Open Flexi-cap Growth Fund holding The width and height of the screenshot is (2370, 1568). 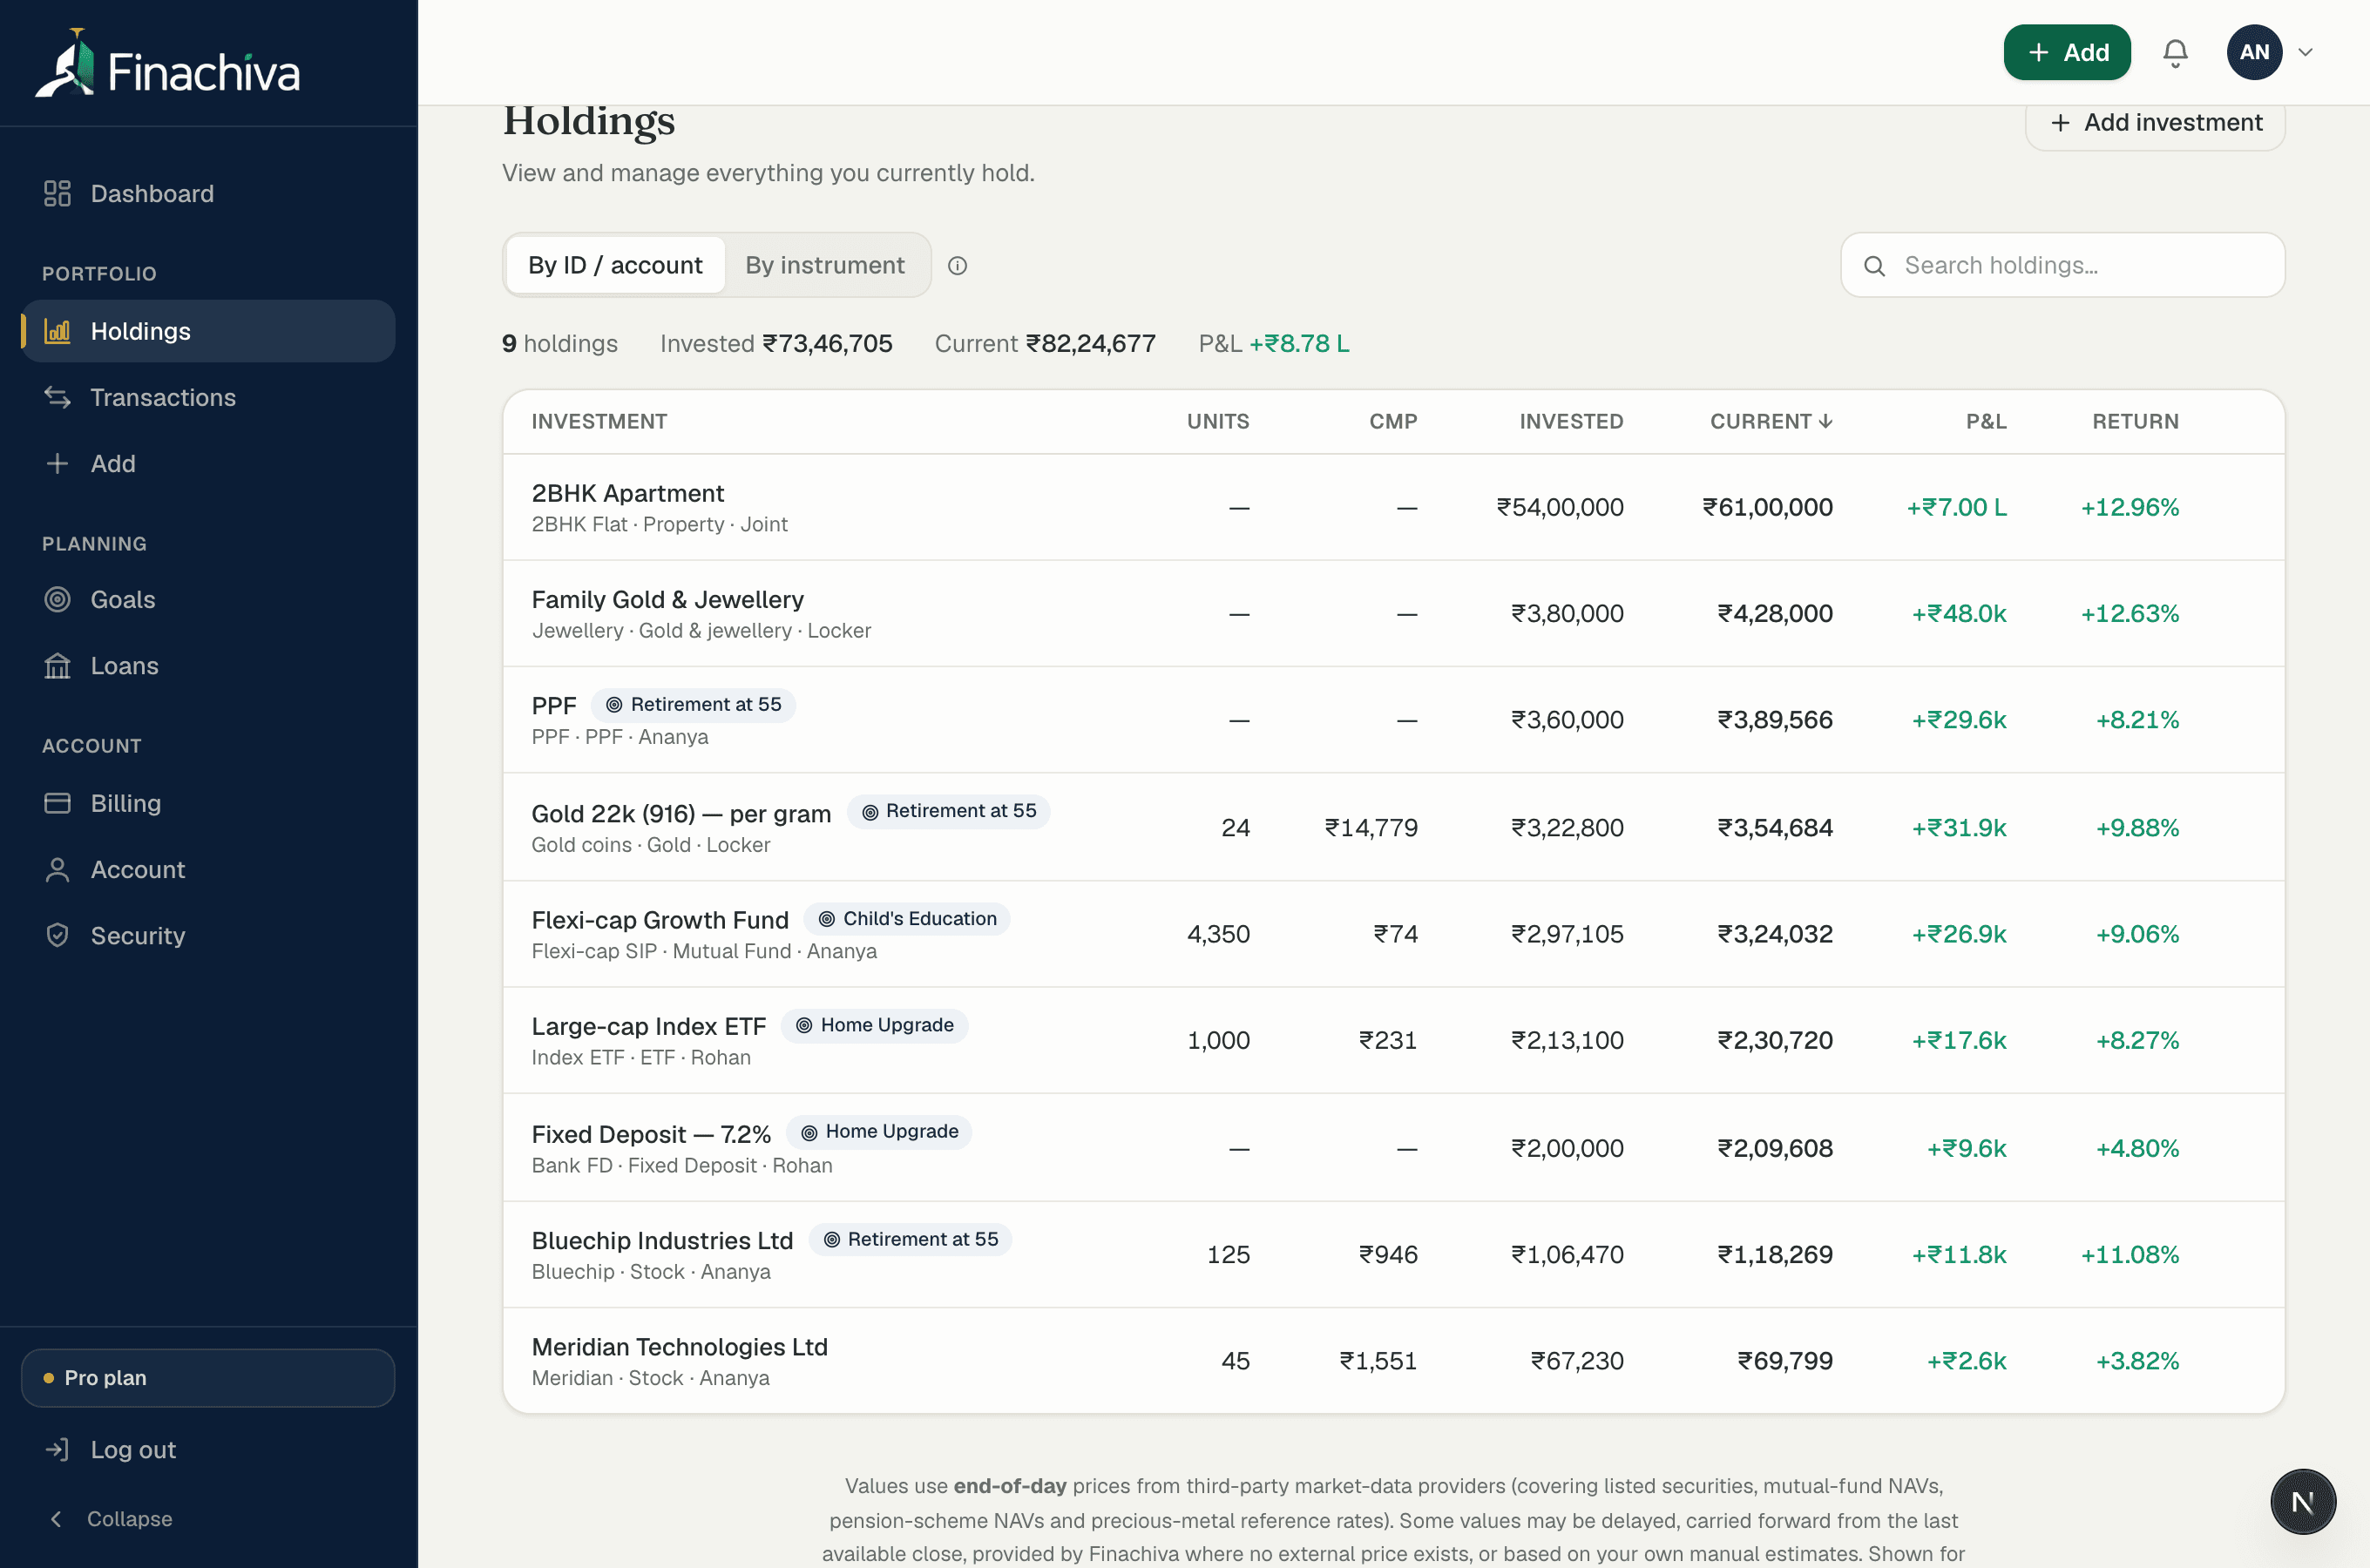click(x=1393, y=933)
